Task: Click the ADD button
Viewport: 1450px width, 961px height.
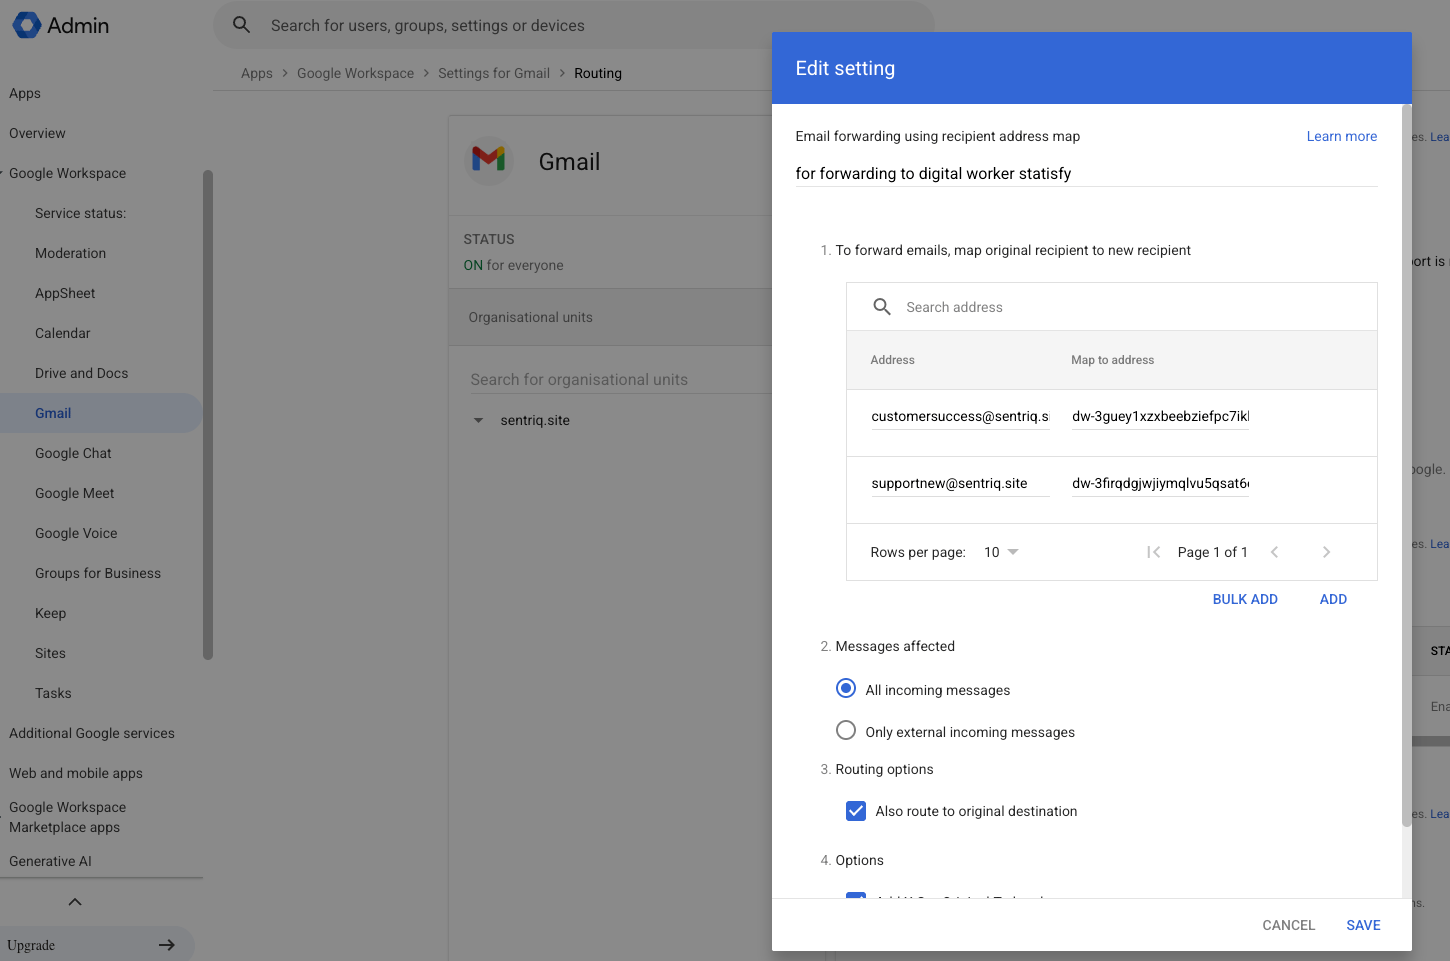Action: click(1333, 599)
